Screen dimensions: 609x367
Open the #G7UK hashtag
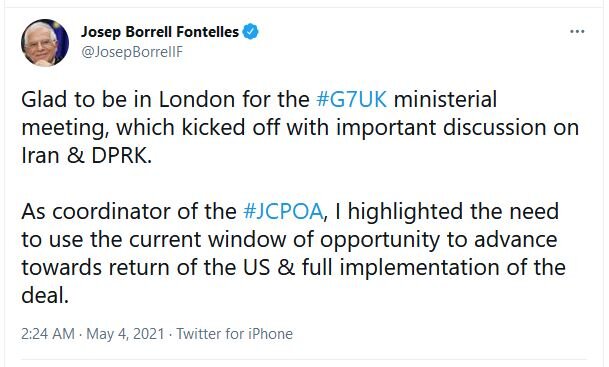click(x=351, y=99)
